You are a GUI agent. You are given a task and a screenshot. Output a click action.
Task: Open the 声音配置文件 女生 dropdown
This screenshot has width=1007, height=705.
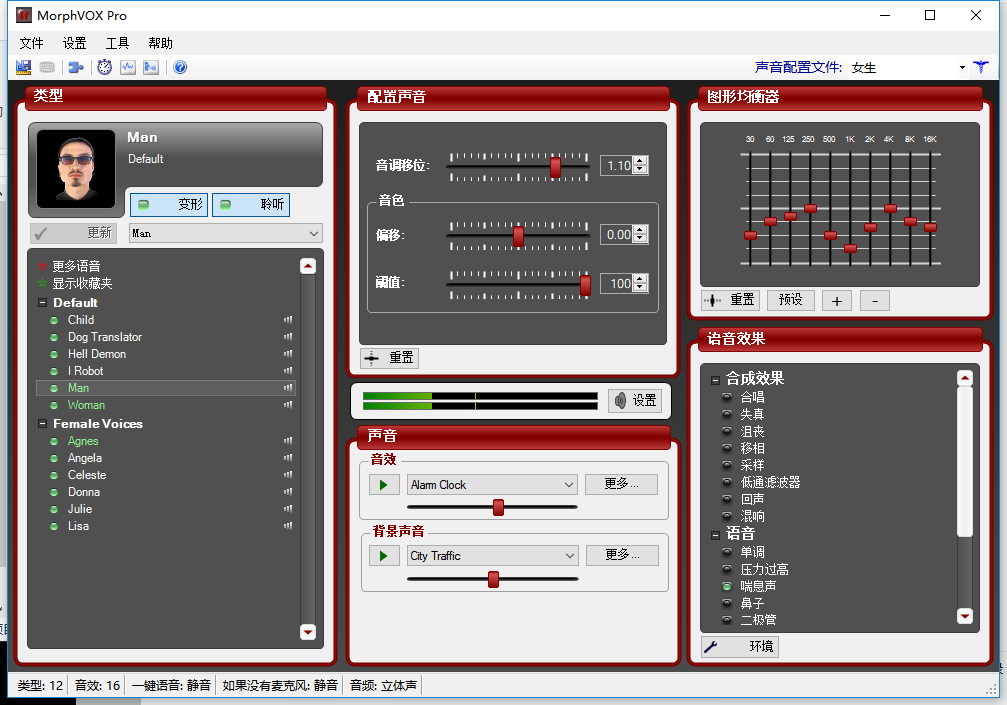click(x=962, y=67)
